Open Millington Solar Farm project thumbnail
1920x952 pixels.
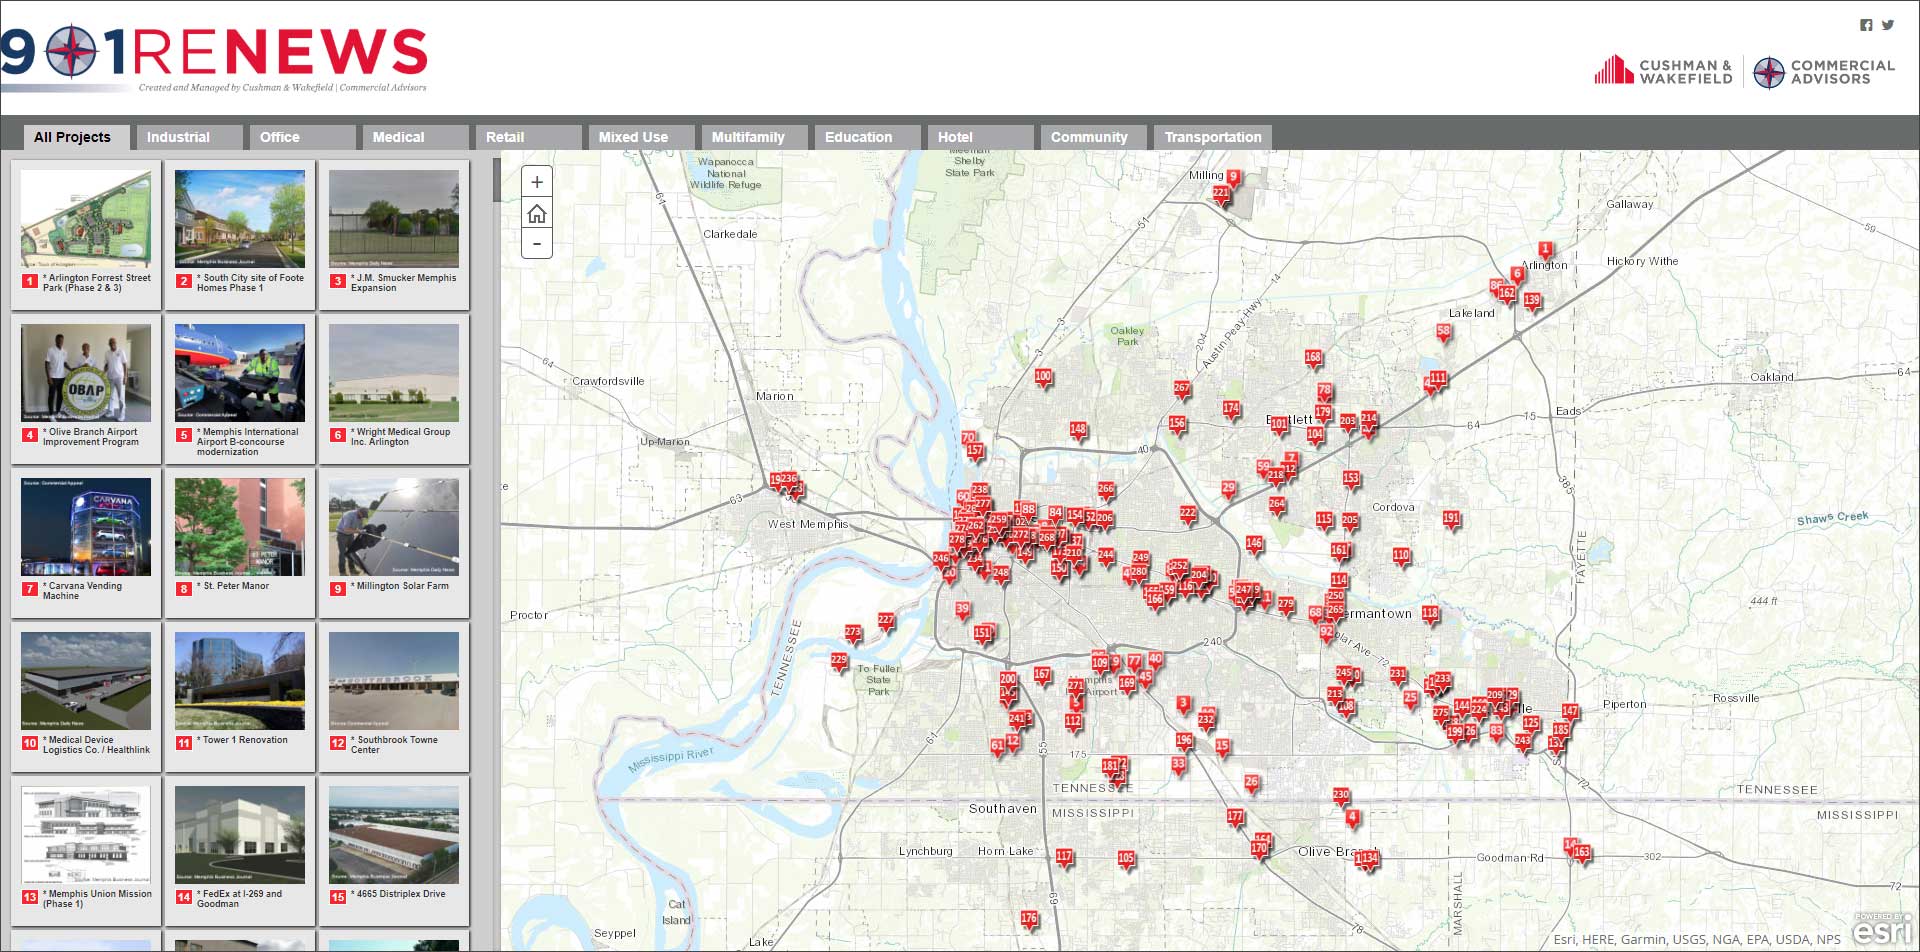(x=394, y=527)
